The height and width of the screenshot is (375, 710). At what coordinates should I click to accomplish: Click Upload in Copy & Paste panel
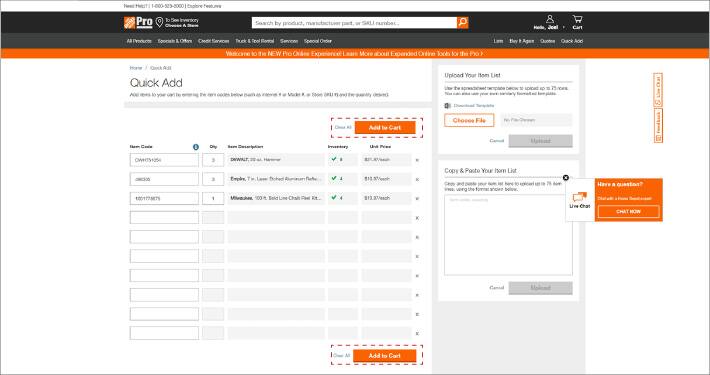click(540, 288)
